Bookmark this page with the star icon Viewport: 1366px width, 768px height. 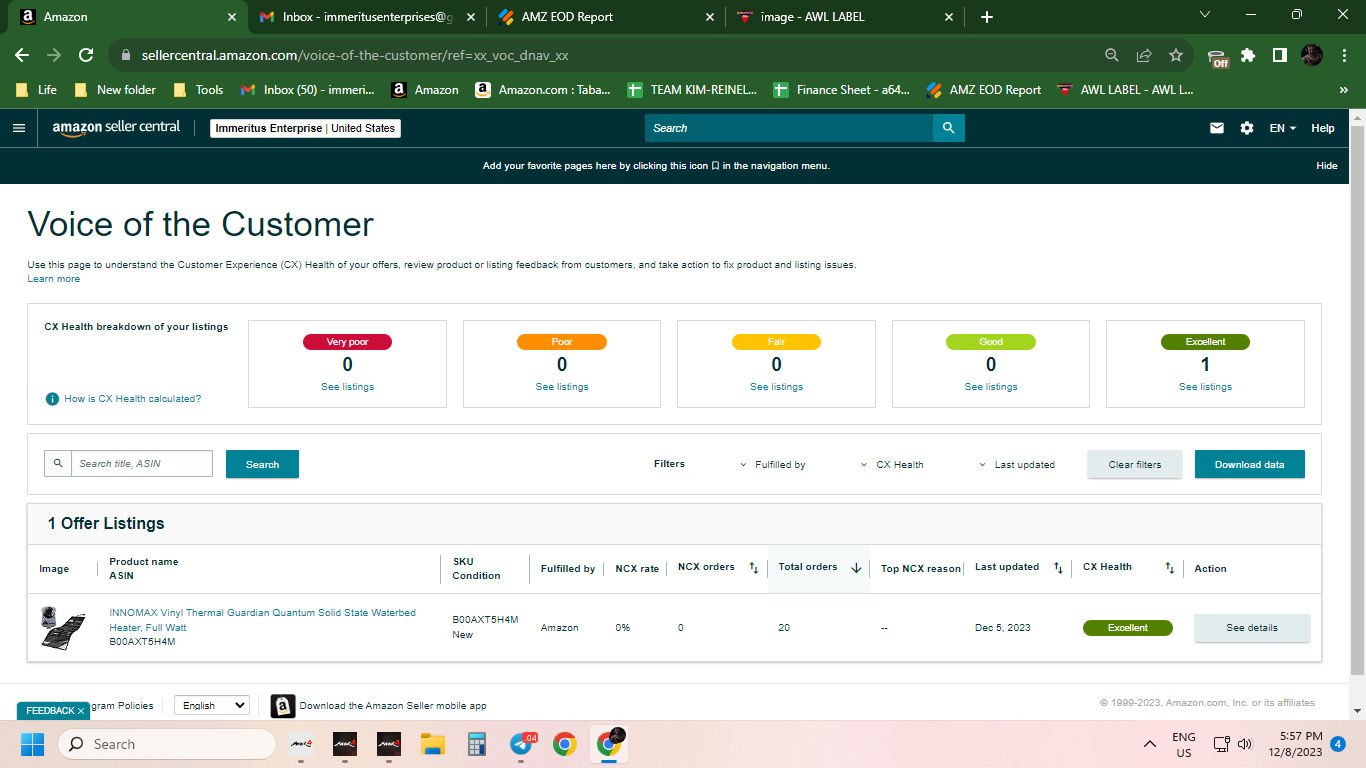1176,55
